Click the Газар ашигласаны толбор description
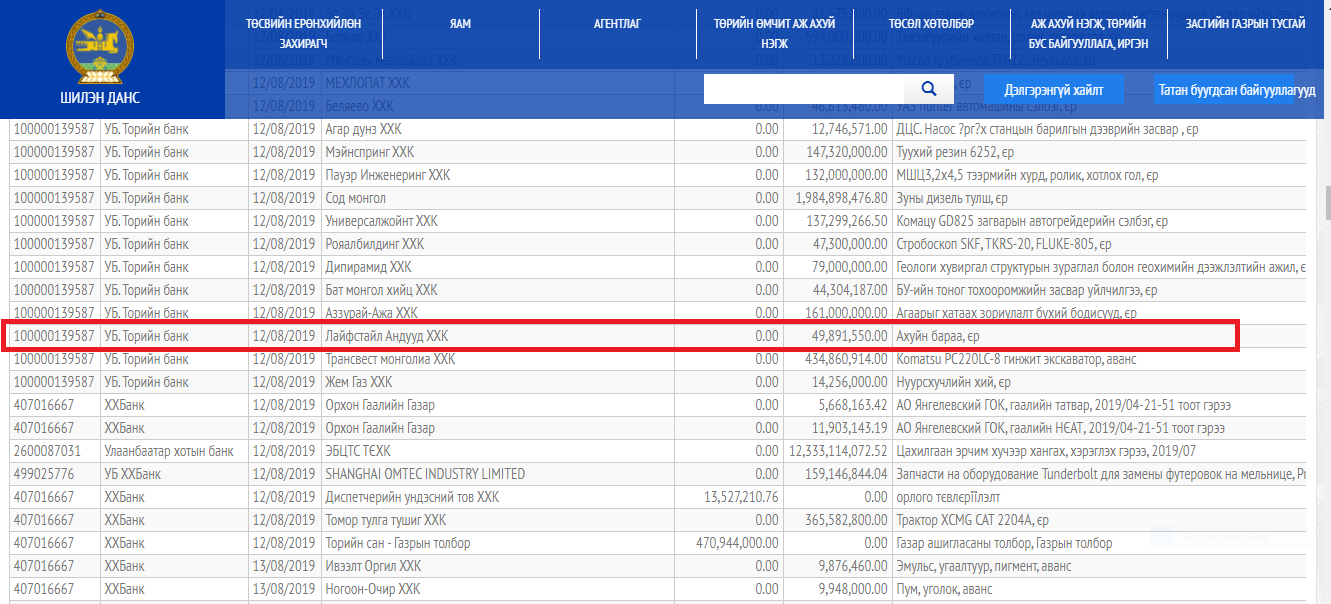The height and width of the screenshot is (604, 1331). point(1004,543)
